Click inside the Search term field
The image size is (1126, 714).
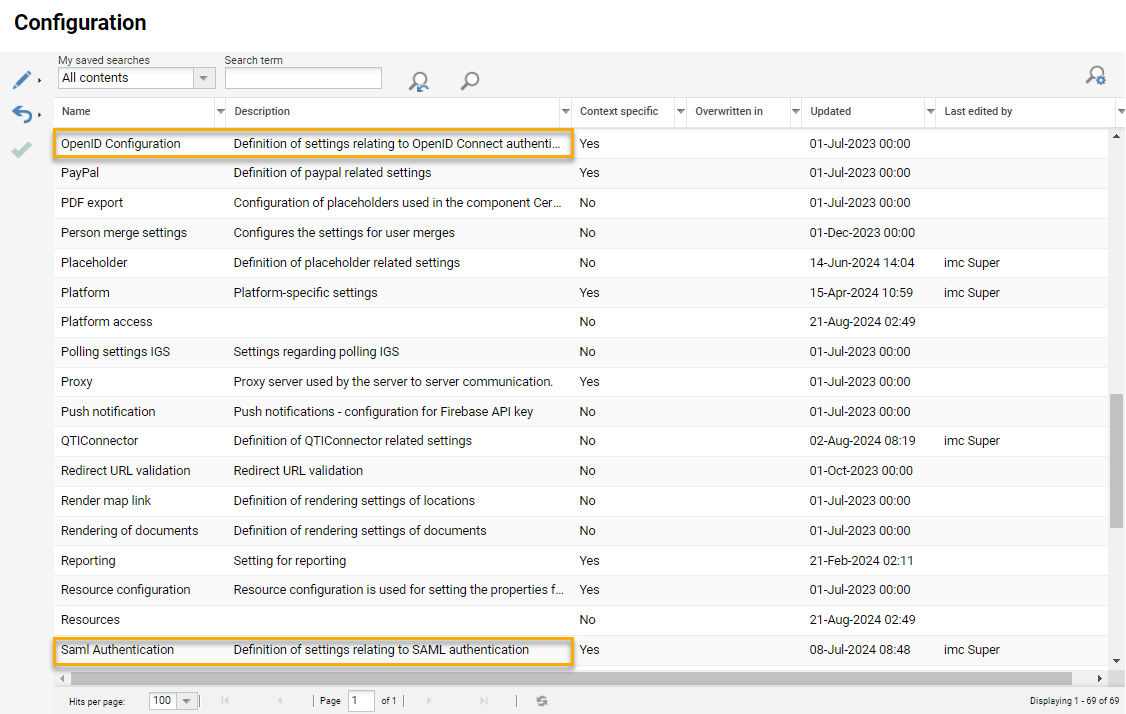pos(302,78)
